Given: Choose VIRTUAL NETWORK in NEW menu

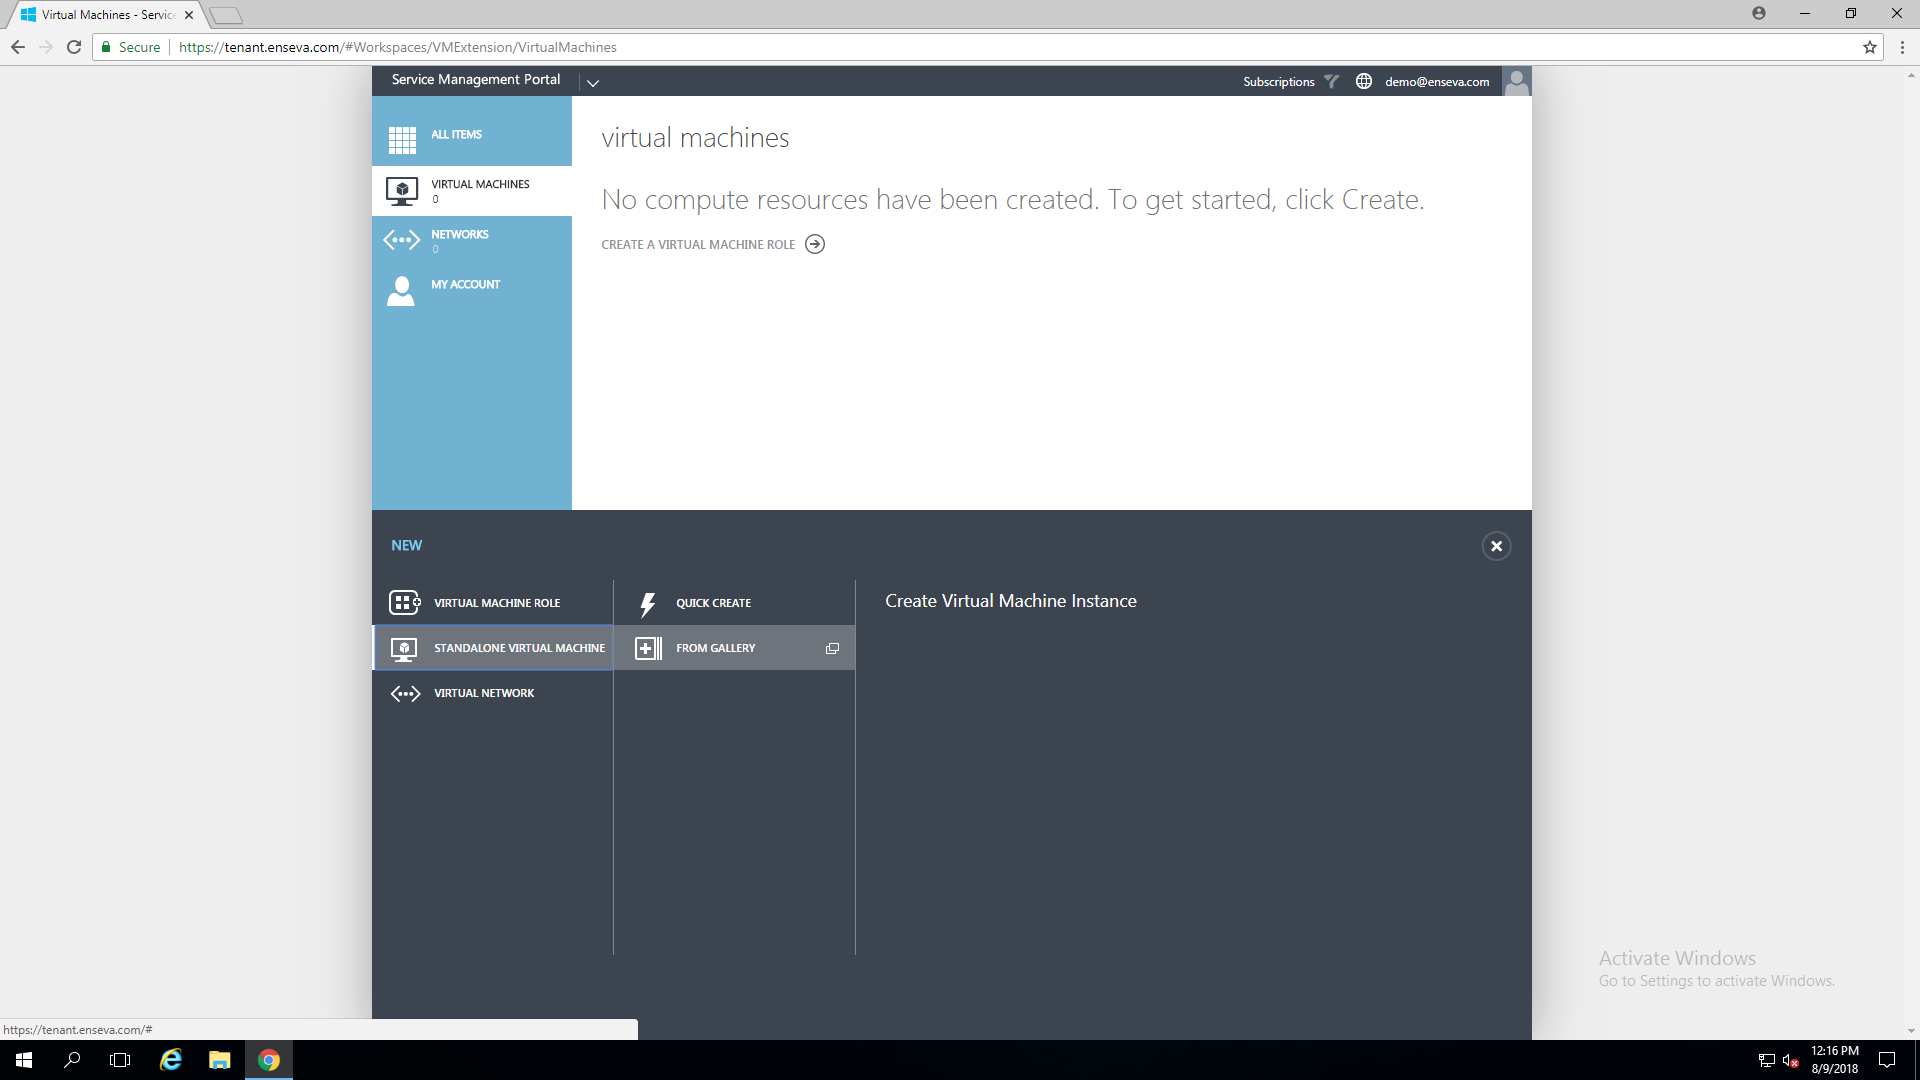Looking at the screenshot, I should 484,693.
